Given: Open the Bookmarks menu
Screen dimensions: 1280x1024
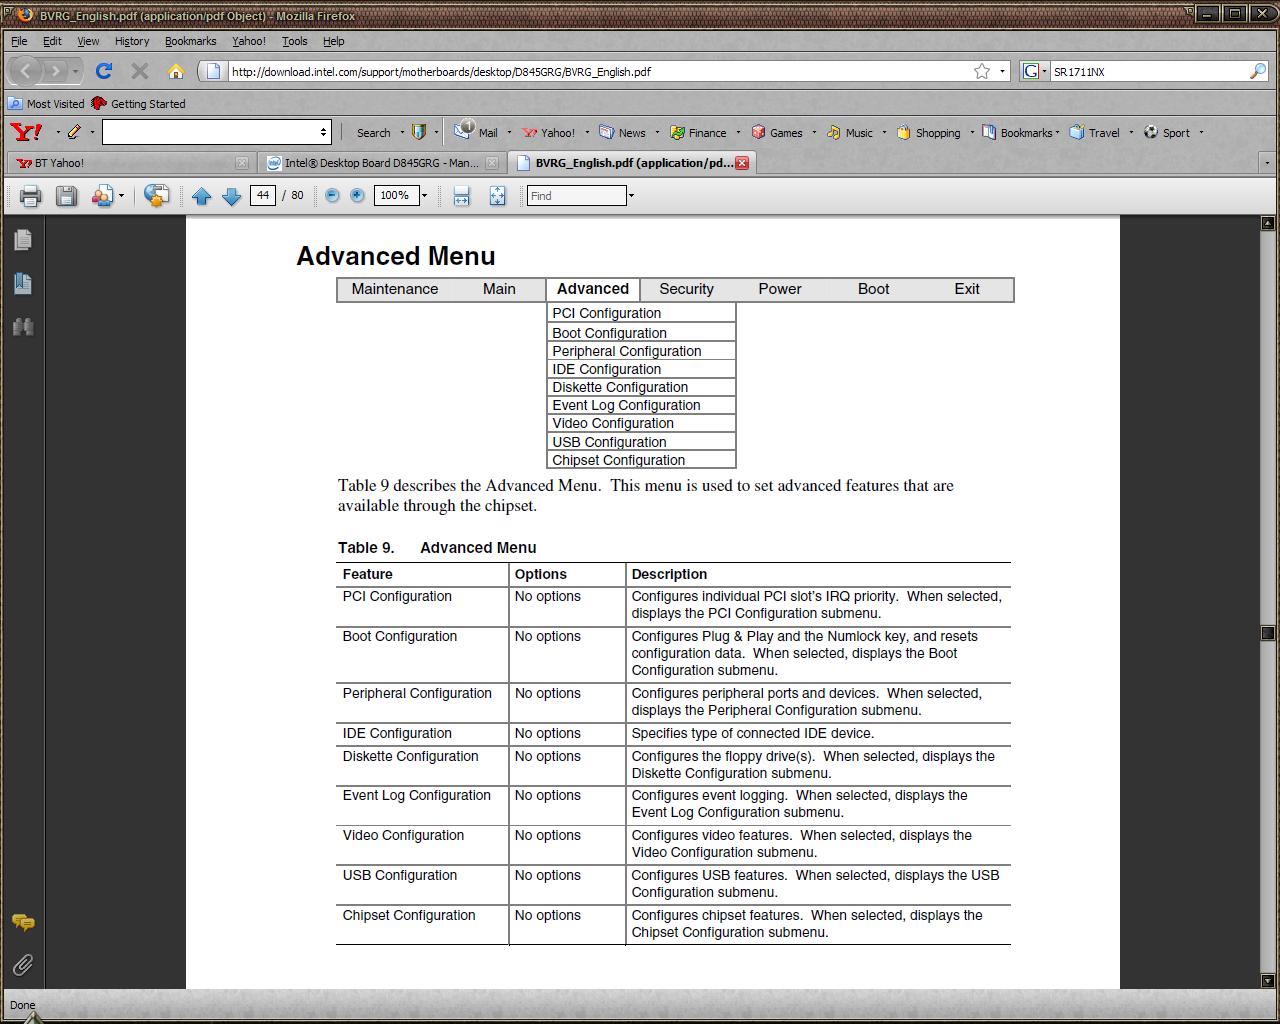Looking at the screenshot, I should coord(190,41).
